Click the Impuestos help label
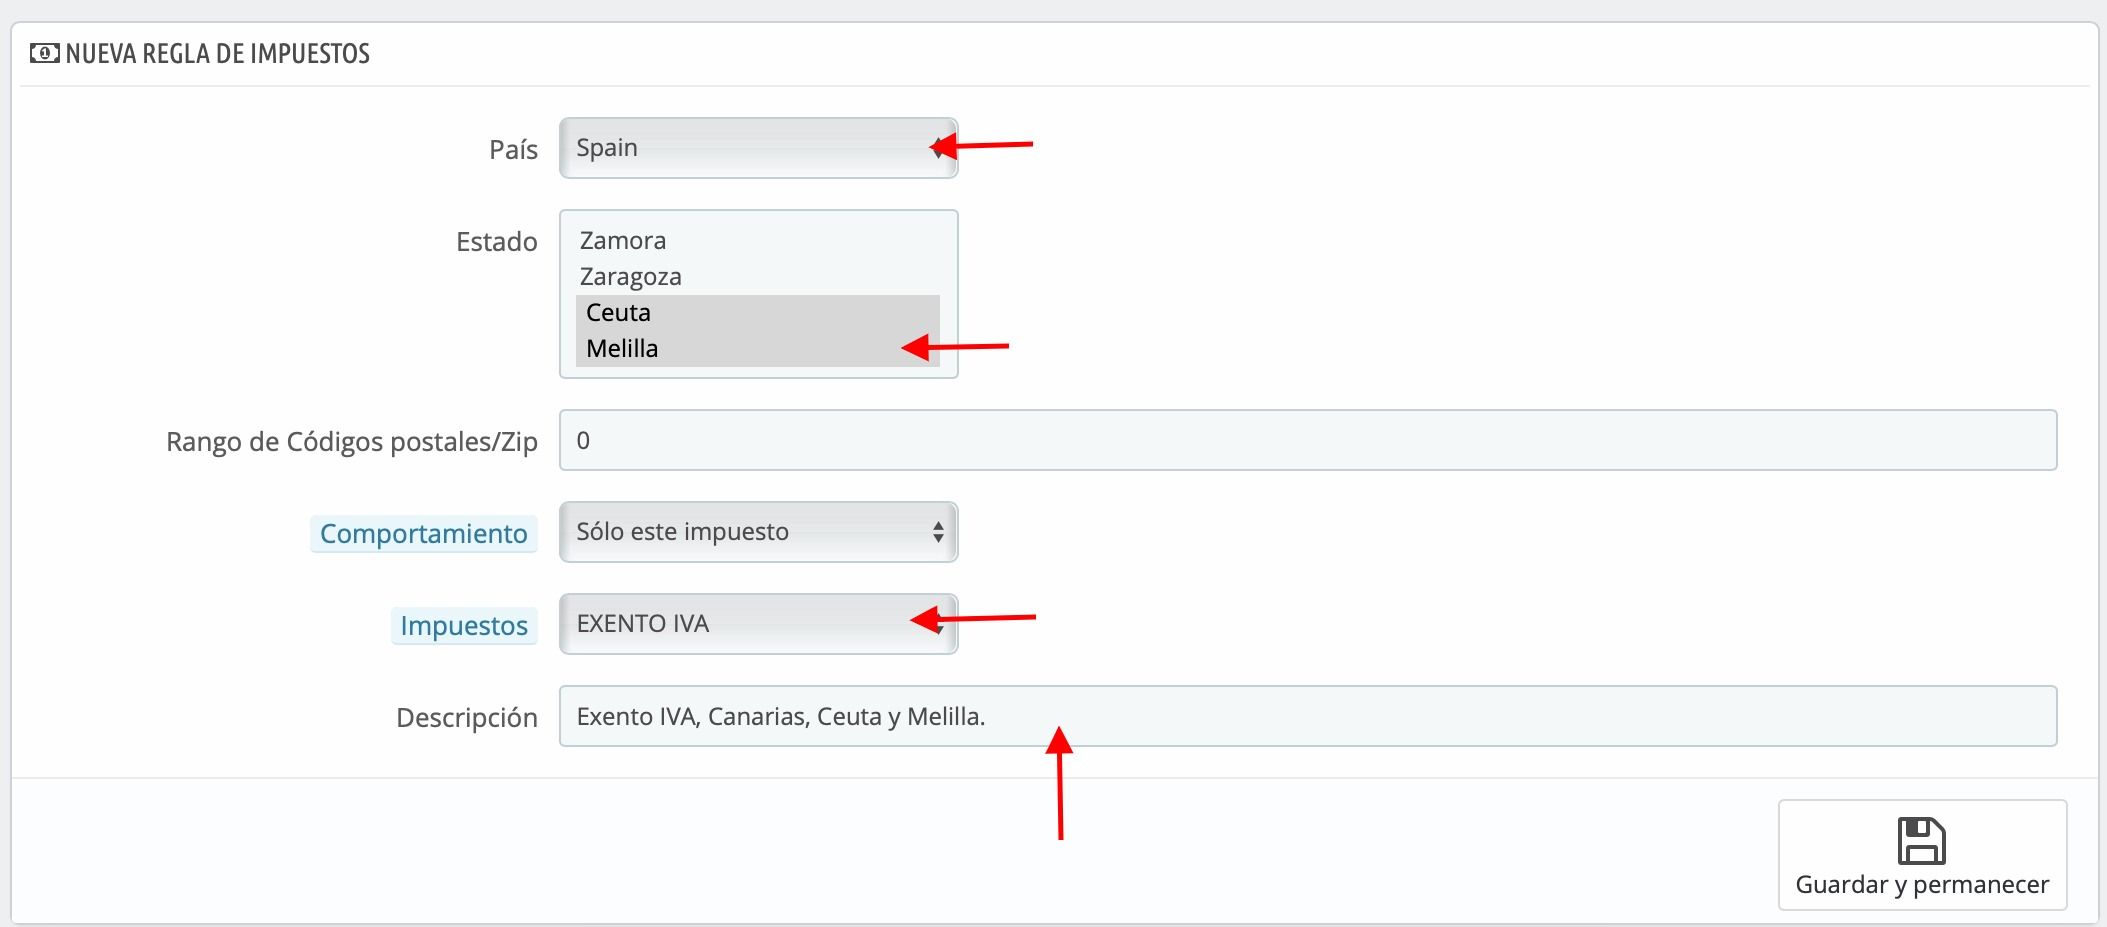This screenshot has width=2107, height=927. tap(464, 626)
